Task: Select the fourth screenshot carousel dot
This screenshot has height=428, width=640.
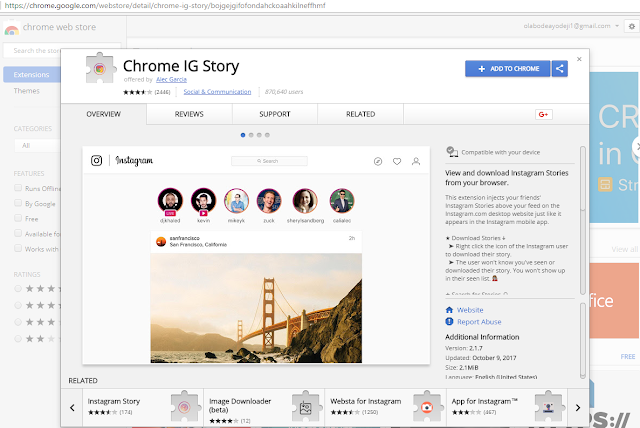Action: tap(267, 135)
